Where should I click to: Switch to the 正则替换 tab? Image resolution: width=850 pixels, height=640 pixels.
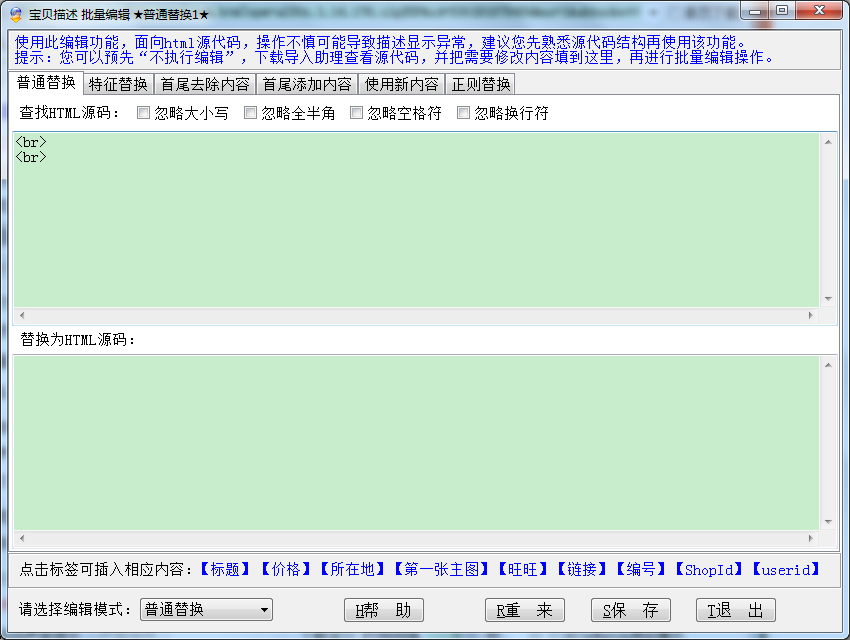480,84
